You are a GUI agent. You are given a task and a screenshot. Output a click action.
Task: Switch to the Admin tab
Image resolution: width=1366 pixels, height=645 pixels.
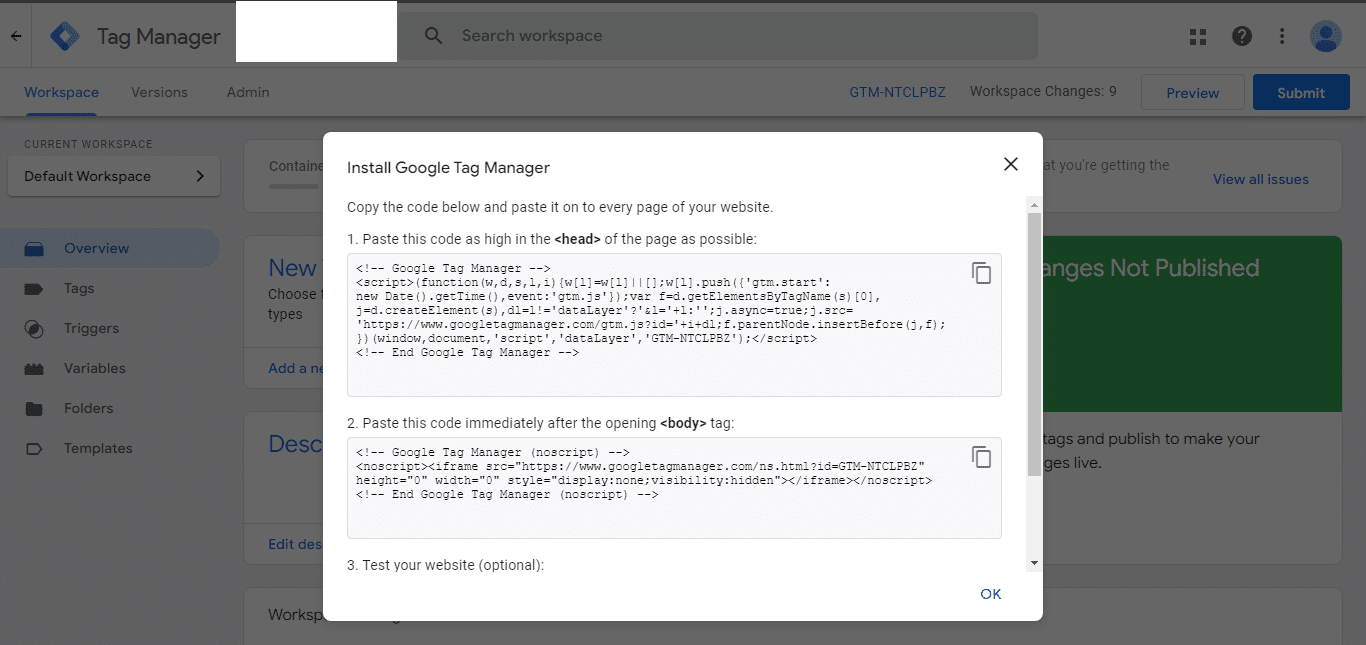[248, 92]
